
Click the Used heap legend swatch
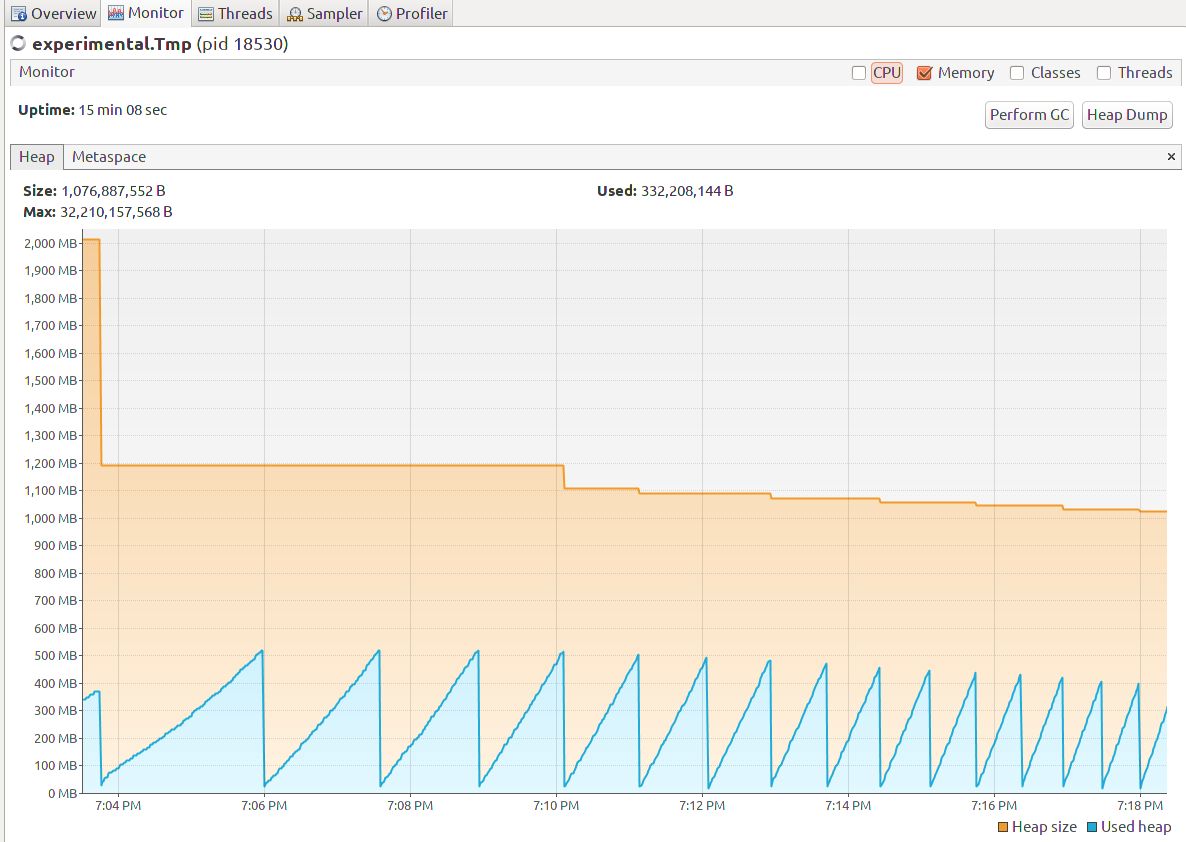click(1091, 827)
